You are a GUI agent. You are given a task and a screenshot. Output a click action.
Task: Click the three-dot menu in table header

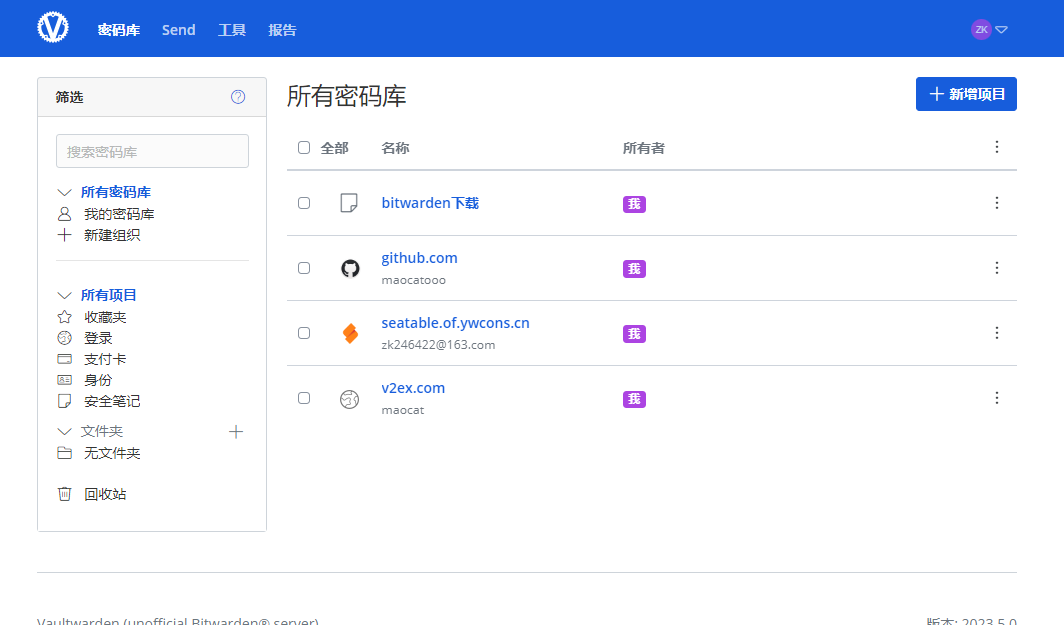(996, 147)
